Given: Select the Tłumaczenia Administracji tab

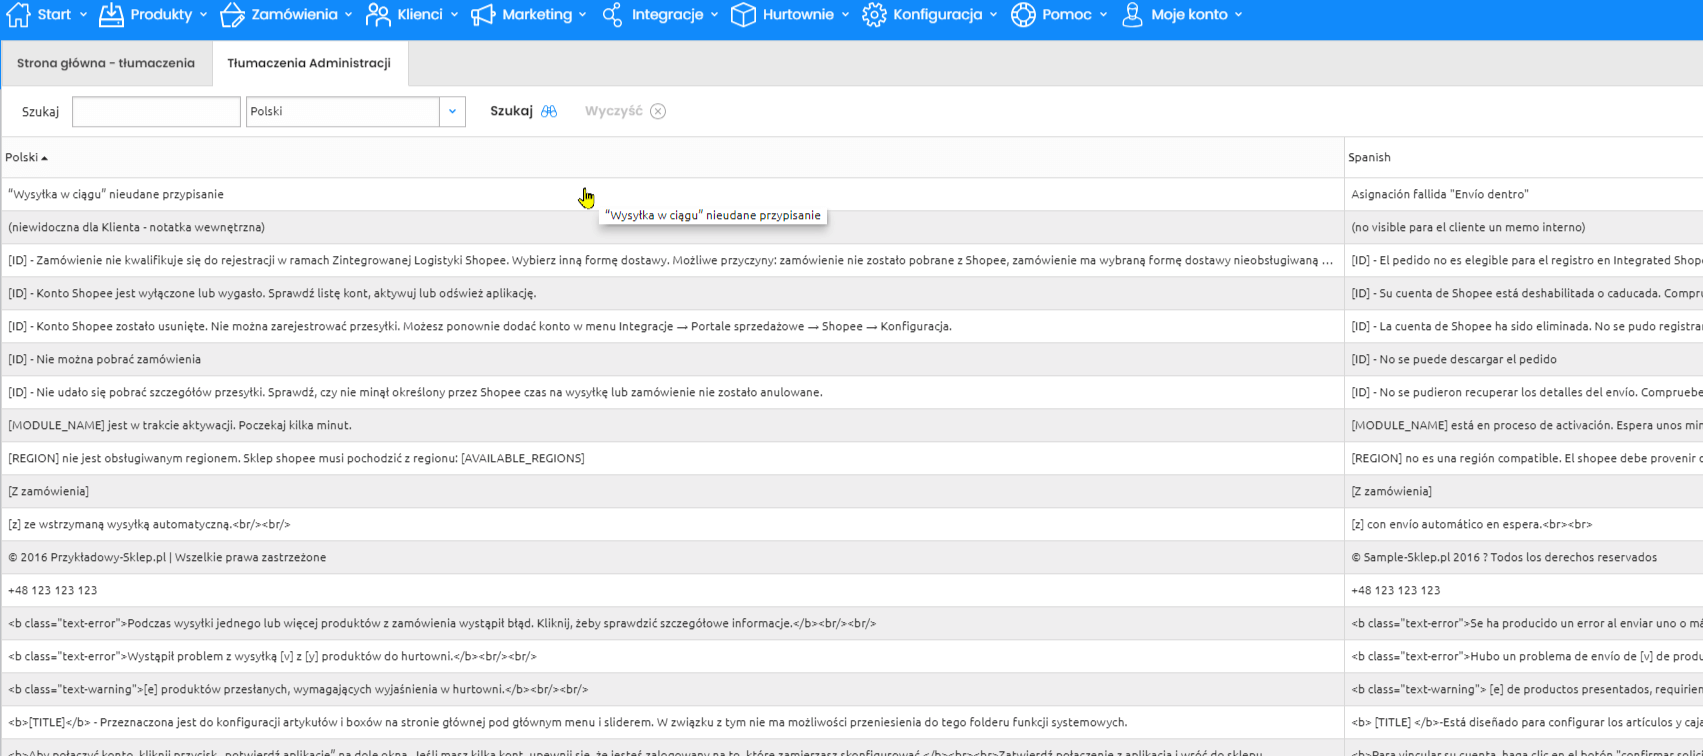Looking at the screenshot, I should point(309,63).
